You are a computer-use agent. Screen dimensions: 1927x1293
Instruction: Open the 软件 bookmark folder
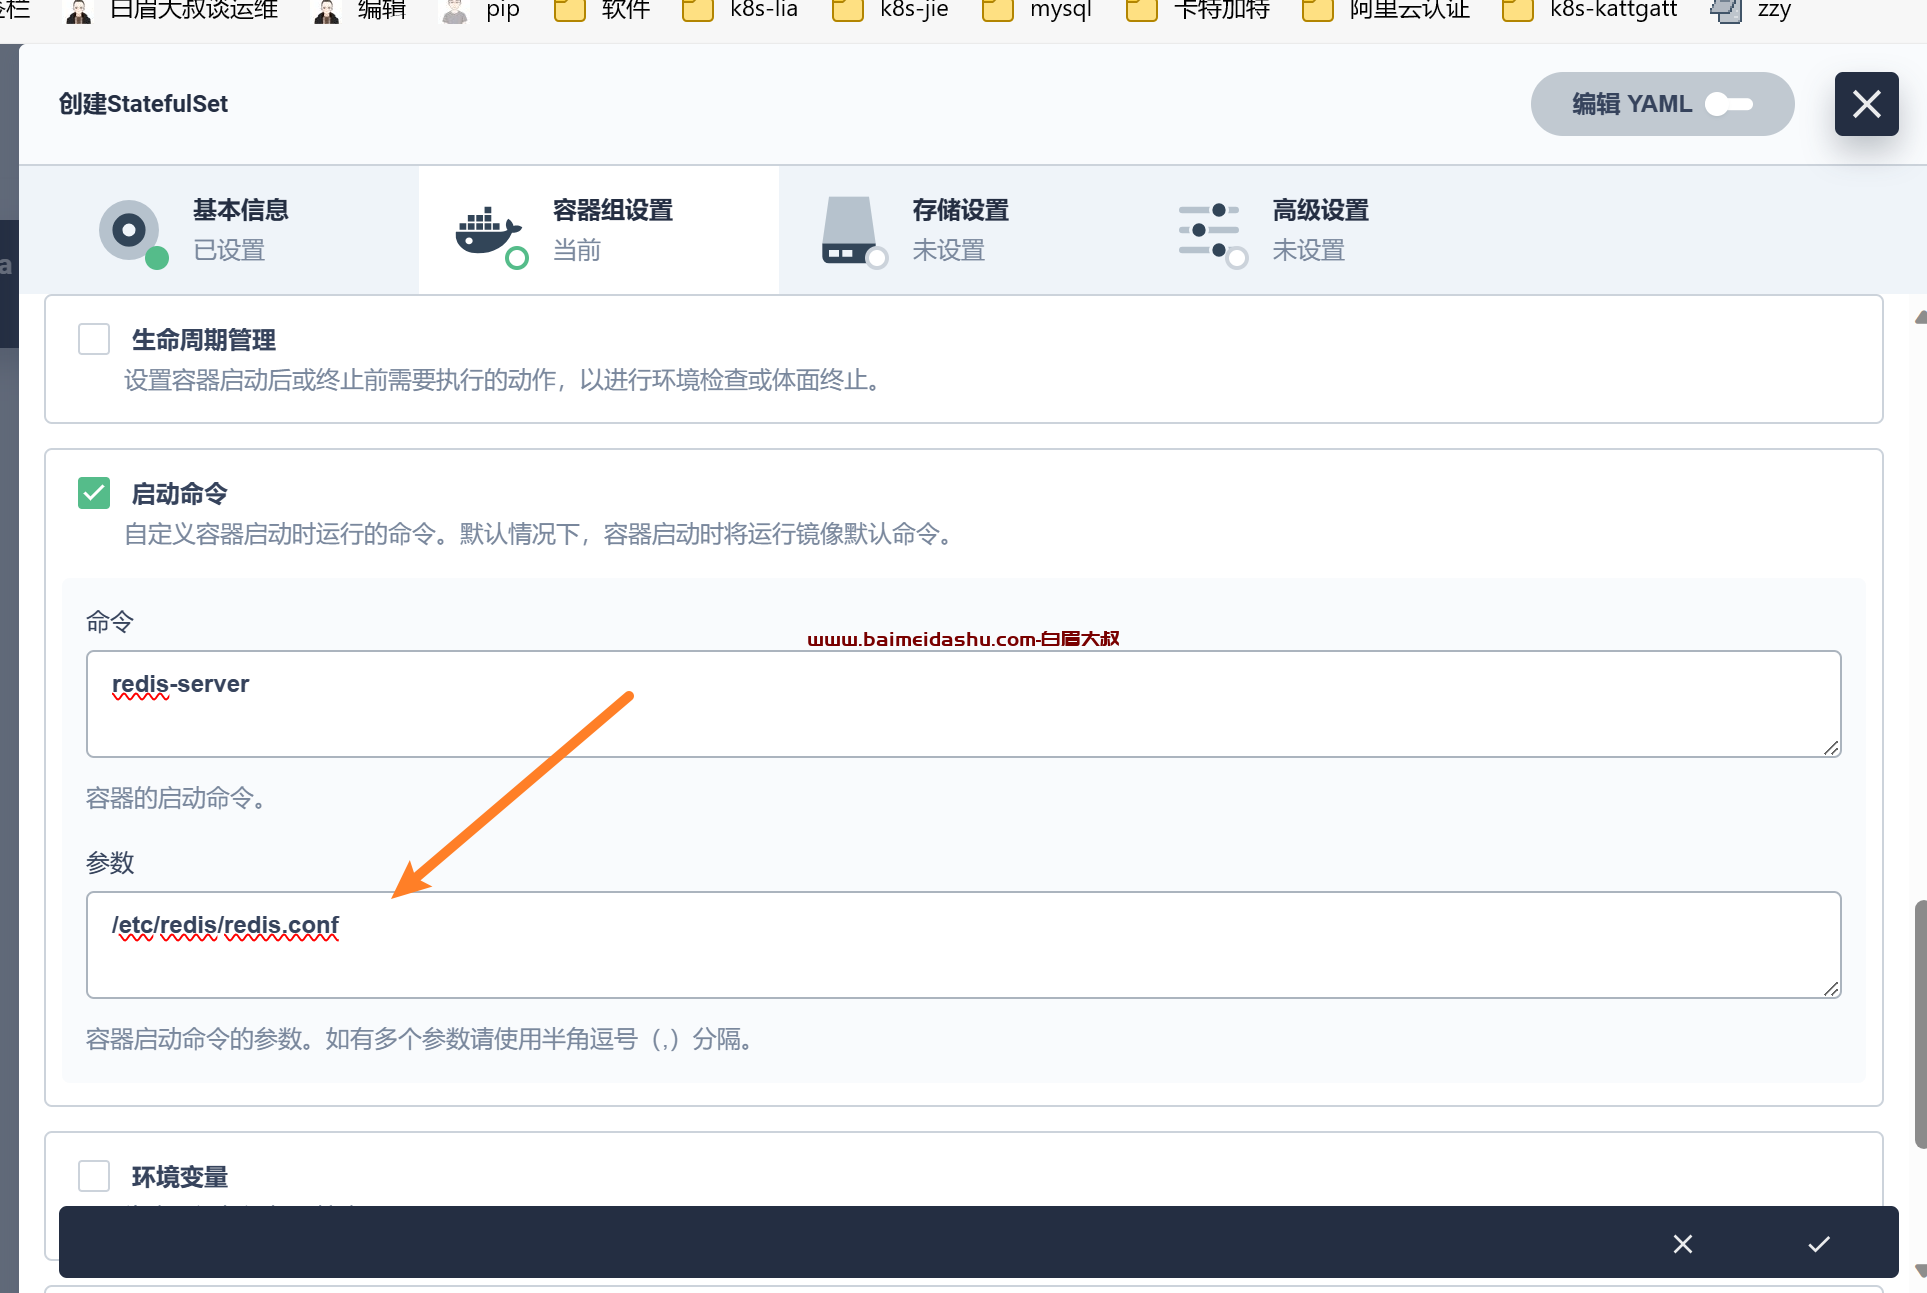coord(603,10)
